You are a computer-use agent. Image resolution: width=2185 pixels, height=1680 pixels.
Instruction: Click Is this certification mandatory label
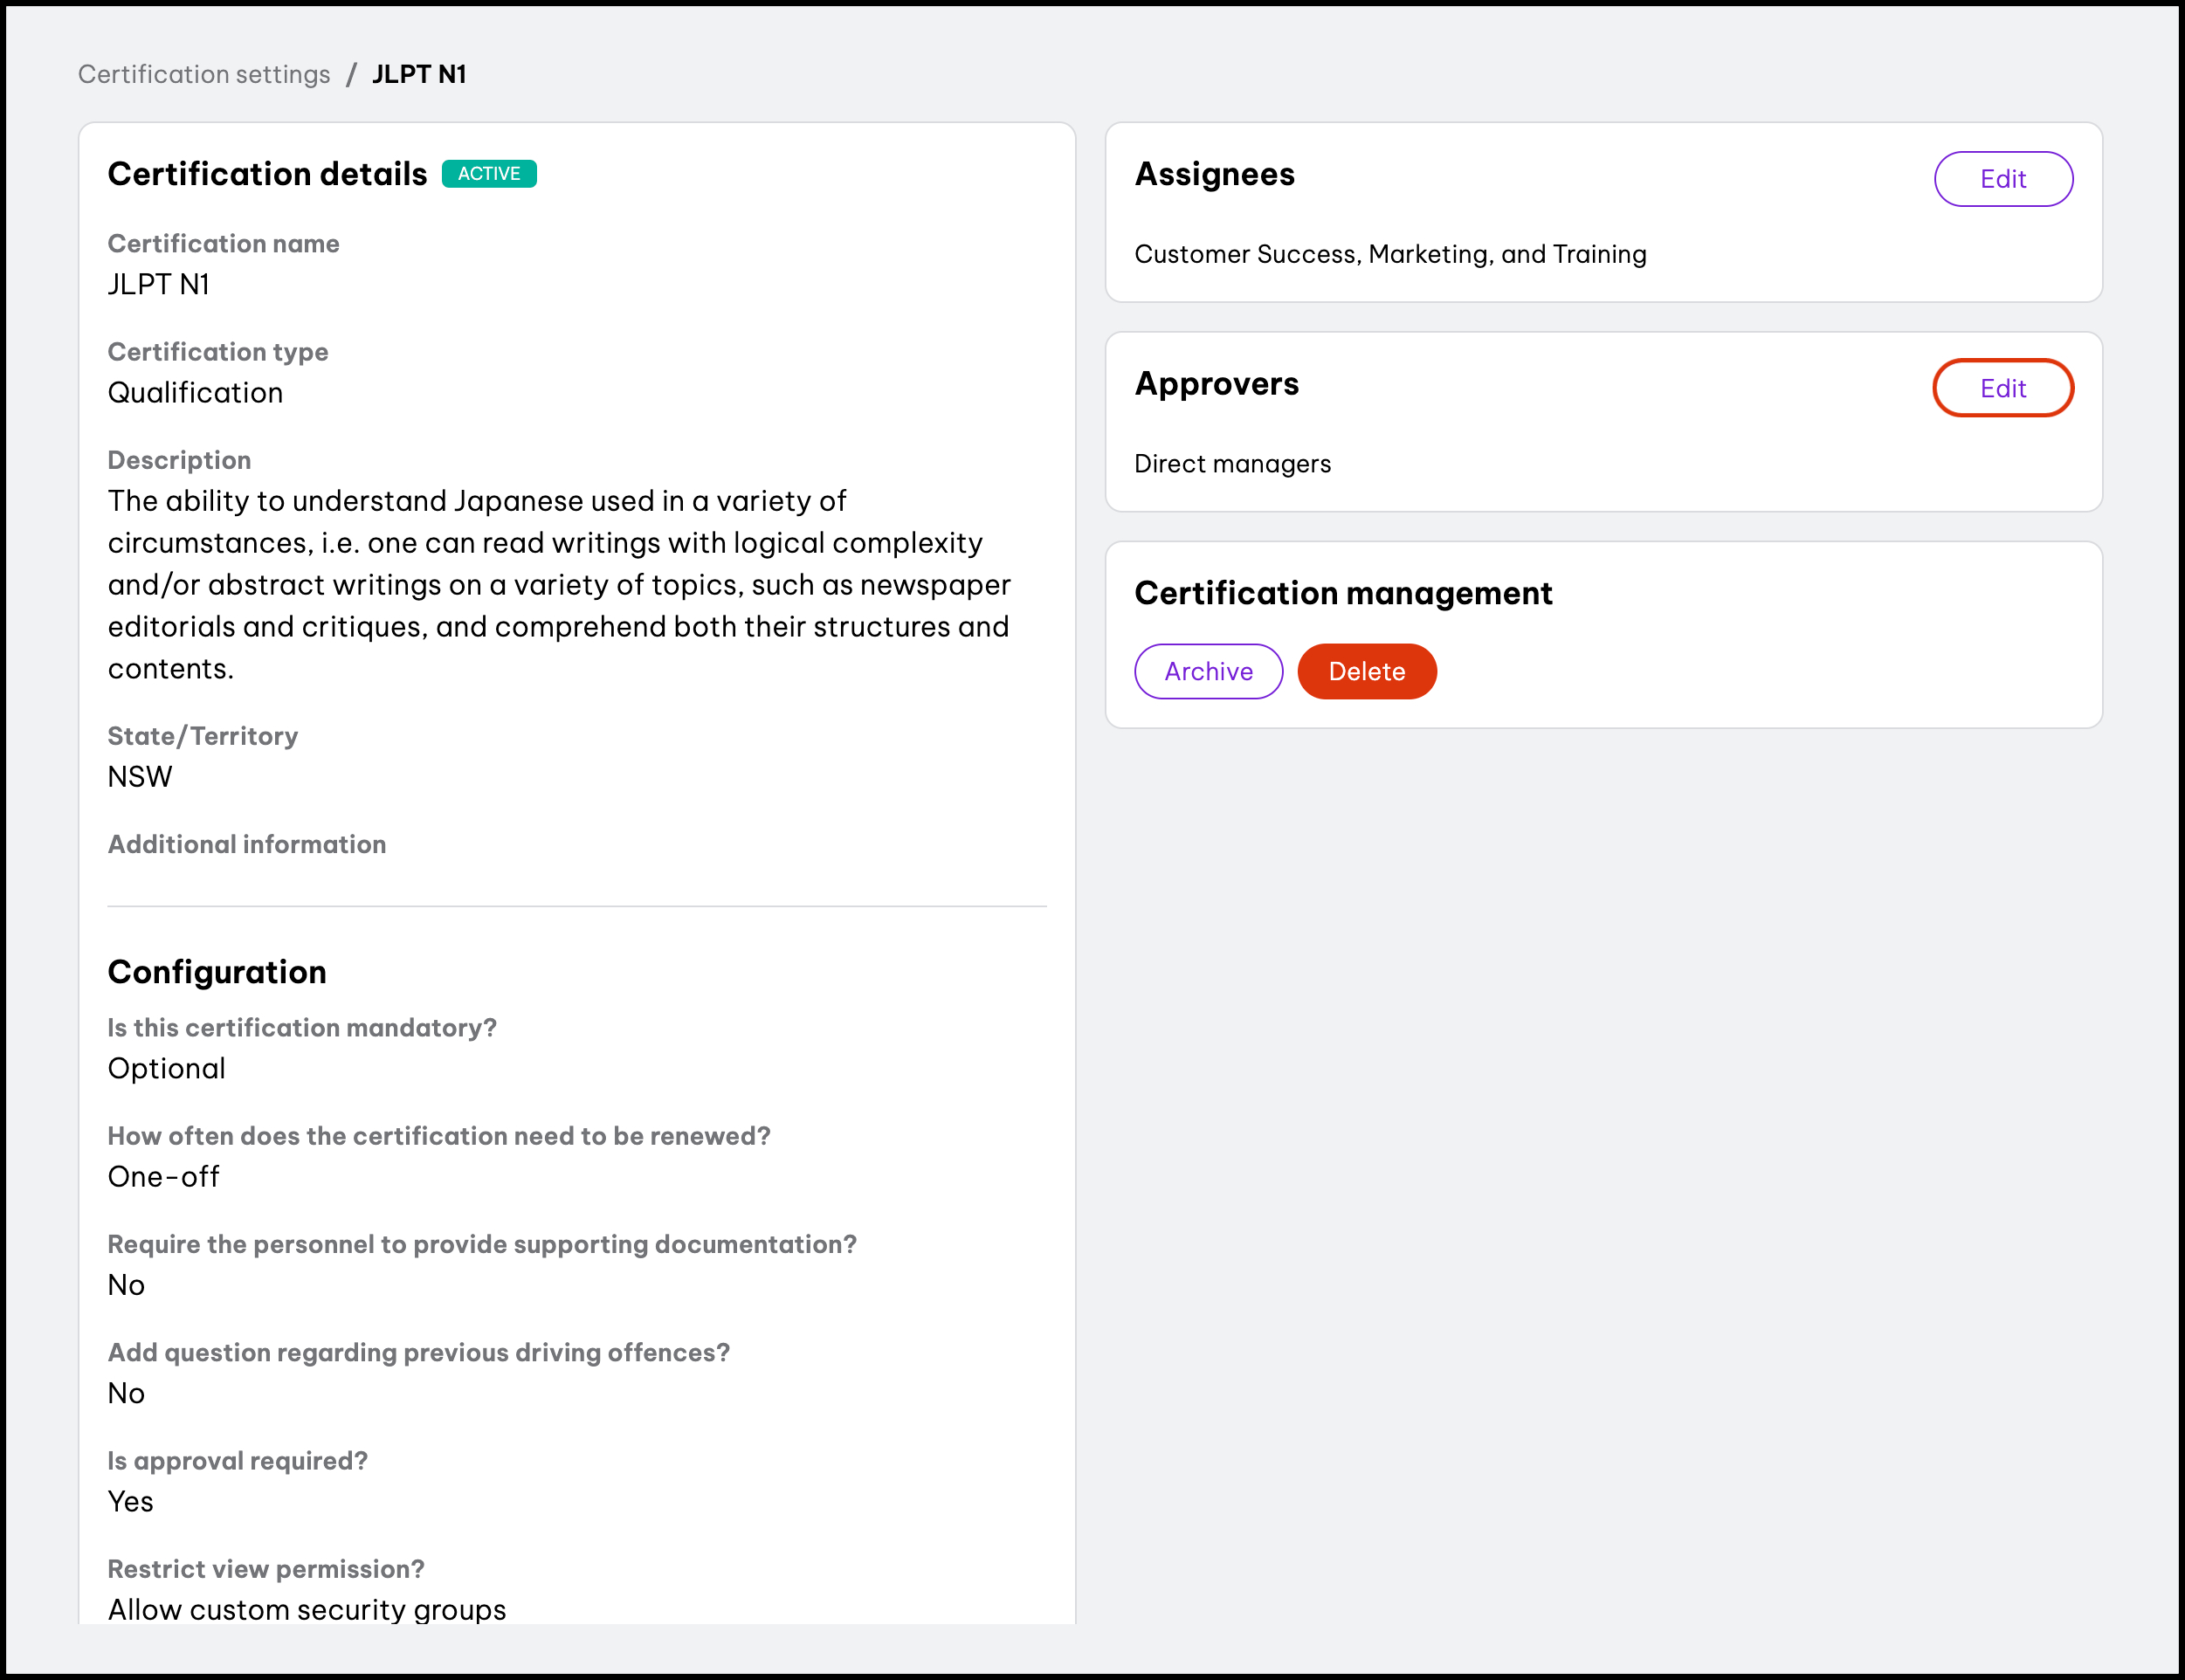coord(302,1028)
